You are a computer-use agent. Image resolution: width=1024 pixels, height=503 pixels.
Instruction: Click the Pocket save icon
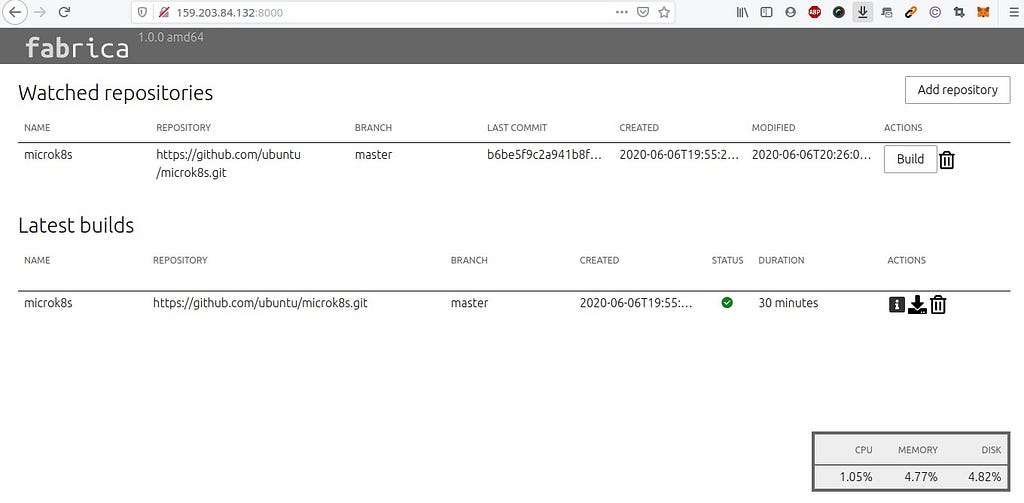tap(643, 12)
